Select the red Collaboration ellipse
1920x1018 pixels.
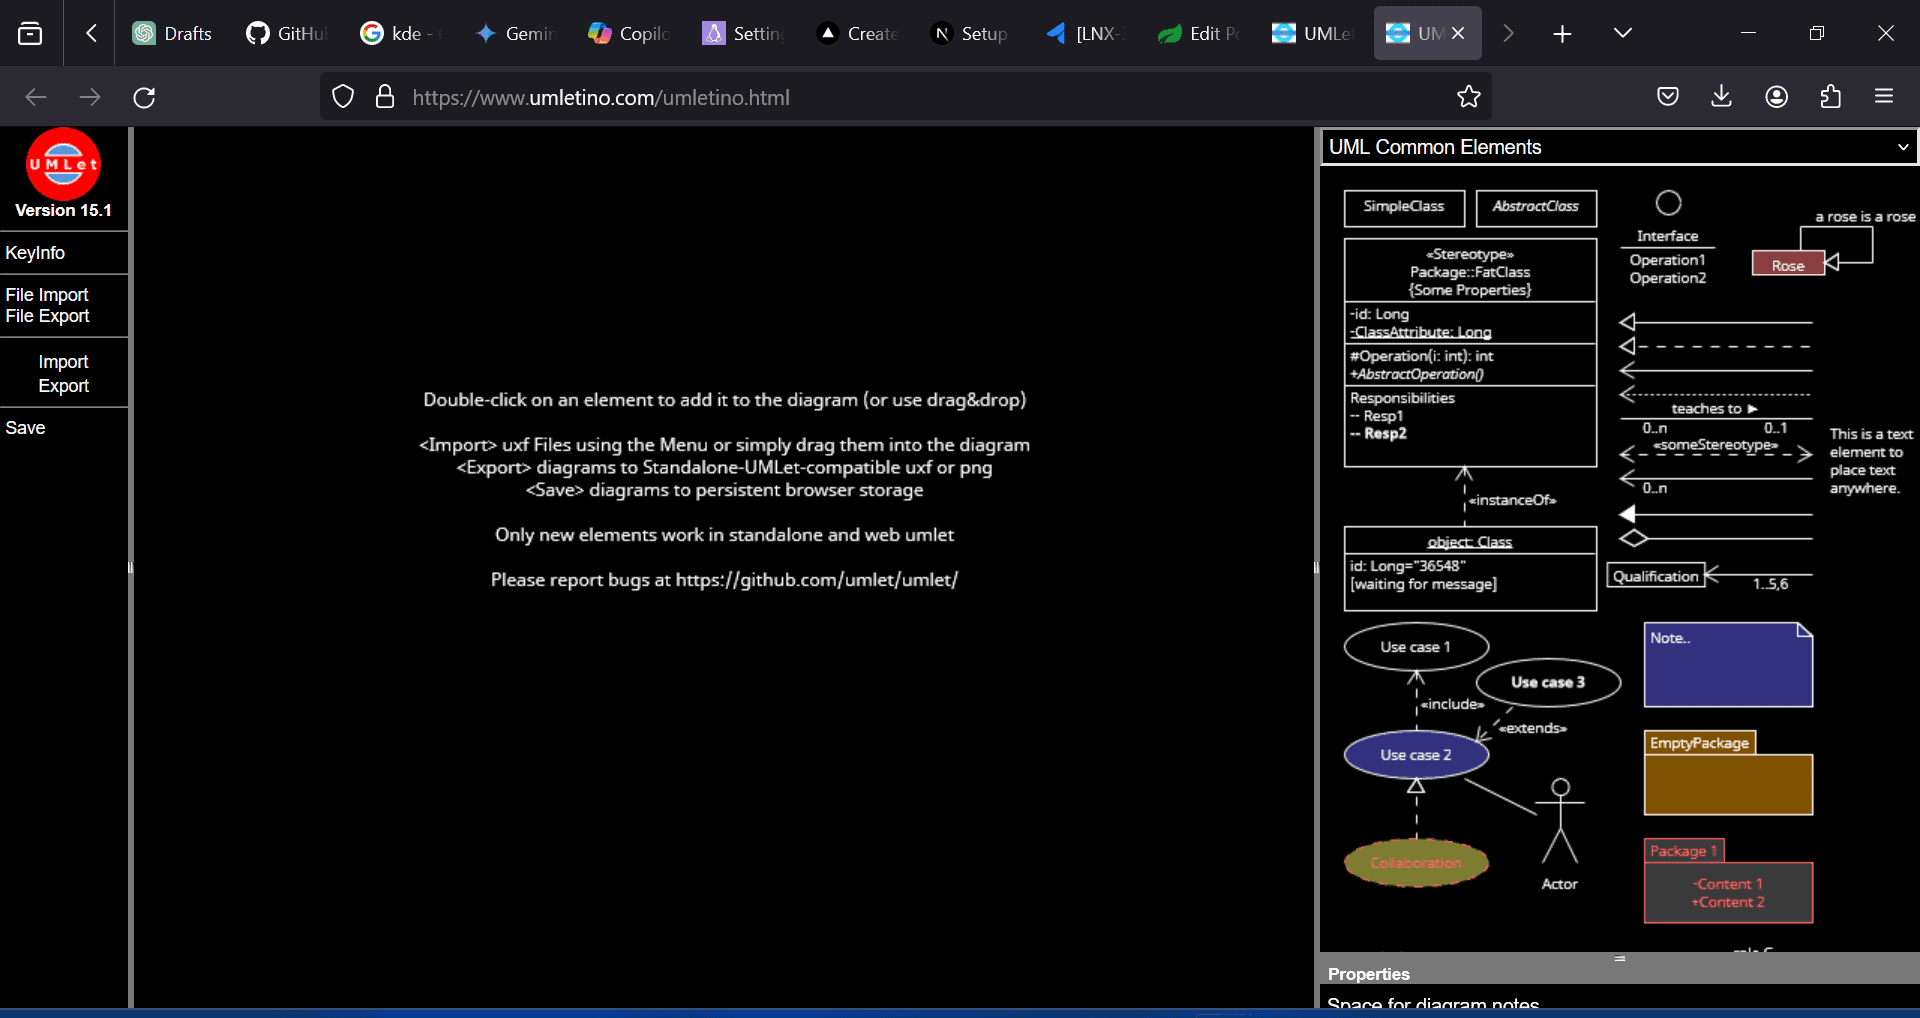(1416, 862)
